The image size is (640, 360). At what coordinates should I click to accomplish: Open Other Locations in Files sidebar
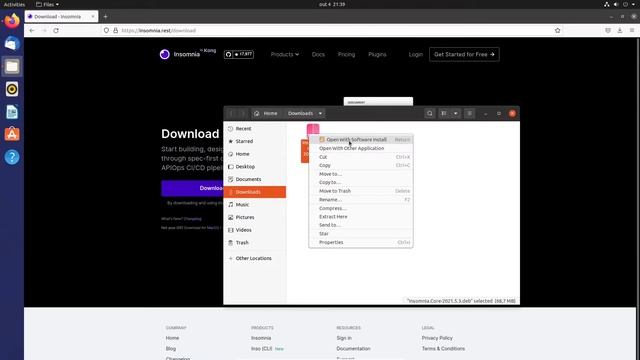pyautogui.click(x=255, y=258)
